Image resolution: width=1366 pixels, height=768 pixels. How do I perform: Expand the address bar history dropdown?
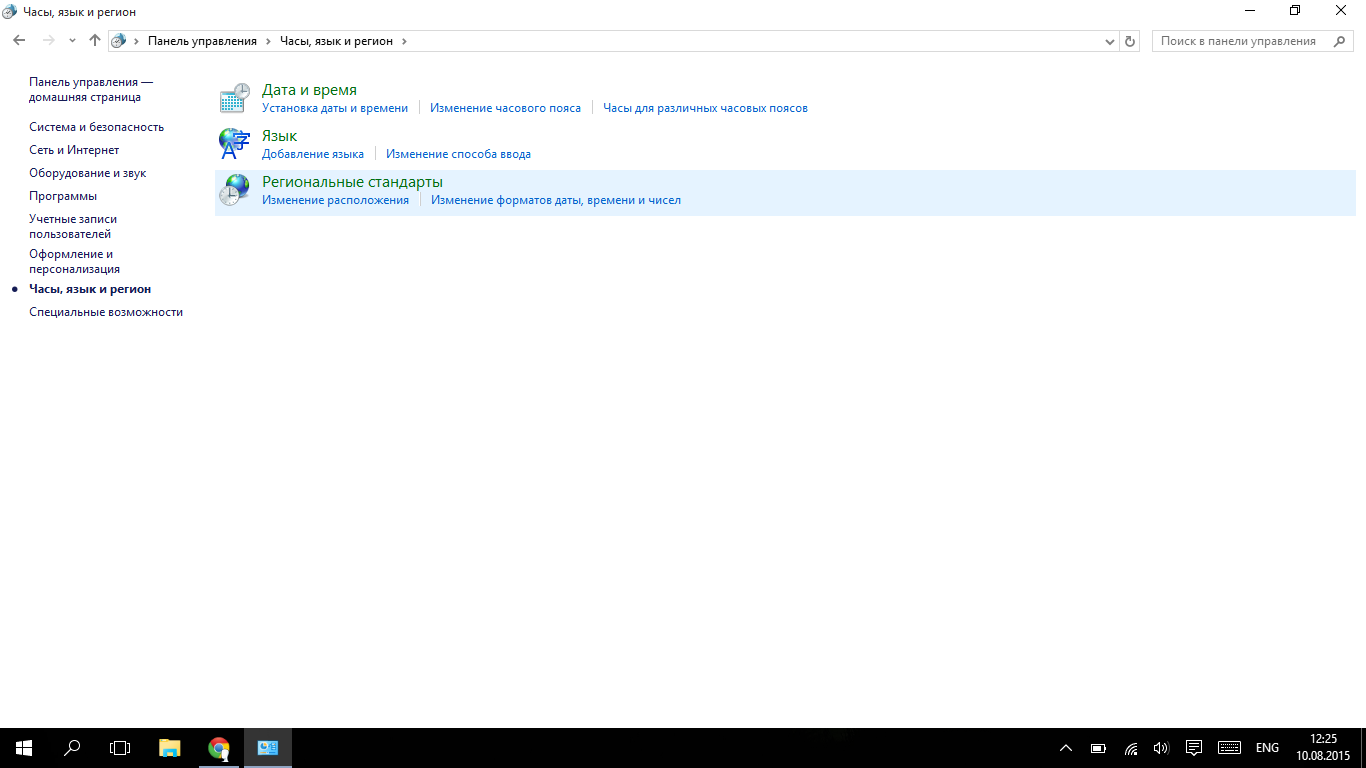[1110, 41]
